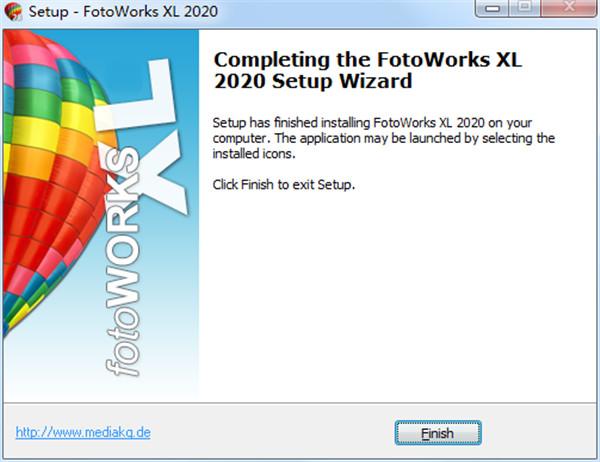Minimize the setup window
Image resolution: width=600 pixels, height=462 pixels.
pyautogui.click(x=492, y=8)
